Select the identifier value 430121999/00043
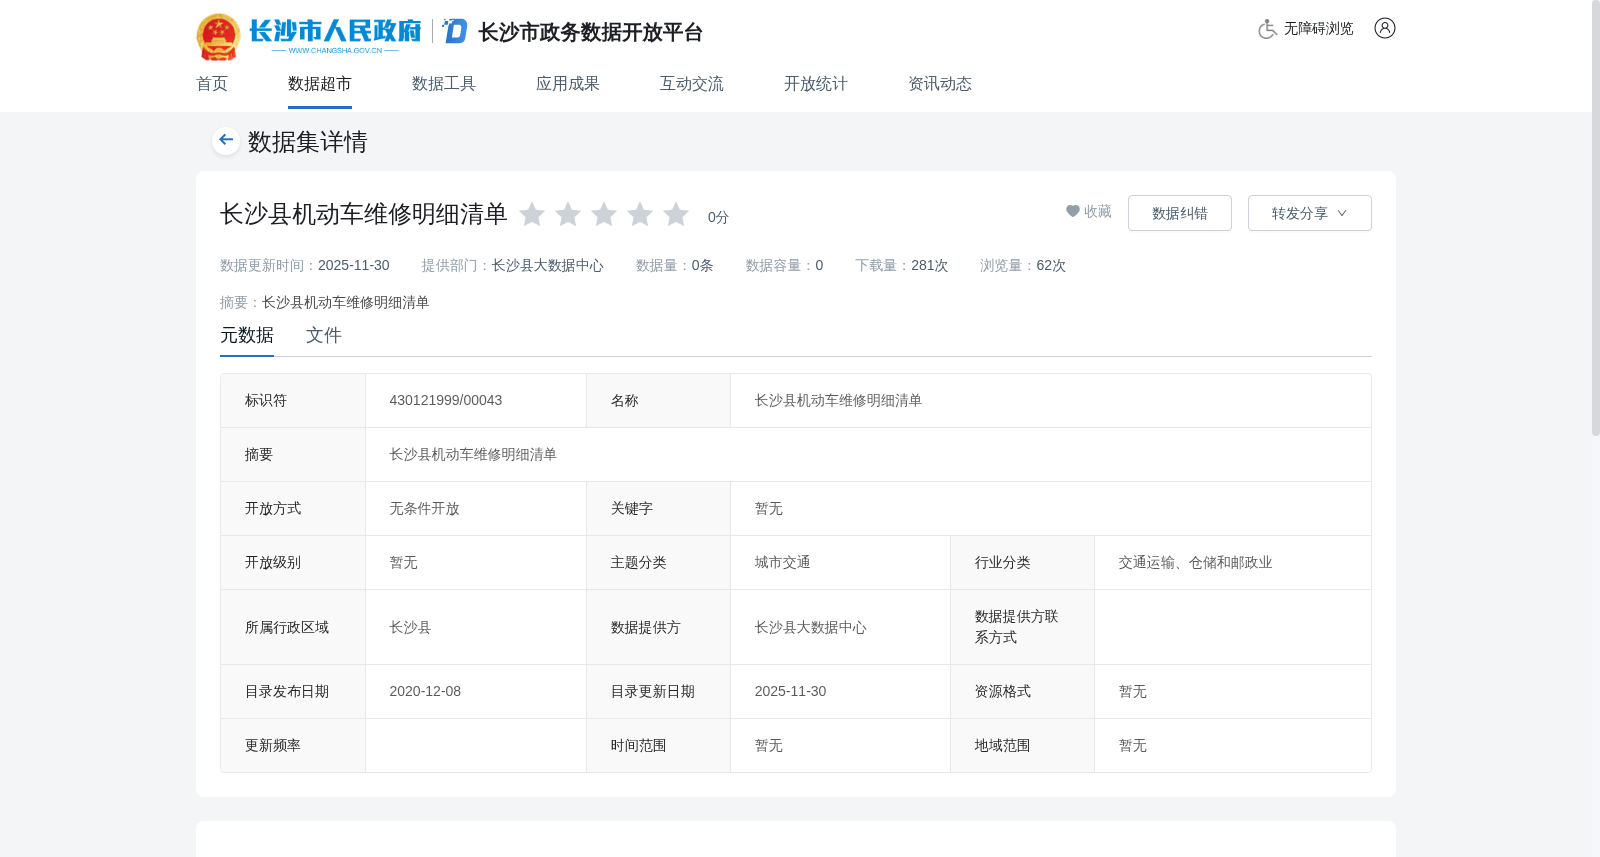Image resolution: width=1600 pixels, height=857 pixels. tap(446, 400)
